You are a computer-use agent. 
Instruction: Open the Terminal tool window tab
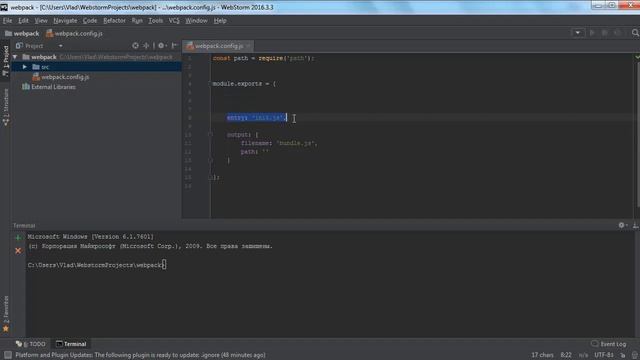[71, 344]
